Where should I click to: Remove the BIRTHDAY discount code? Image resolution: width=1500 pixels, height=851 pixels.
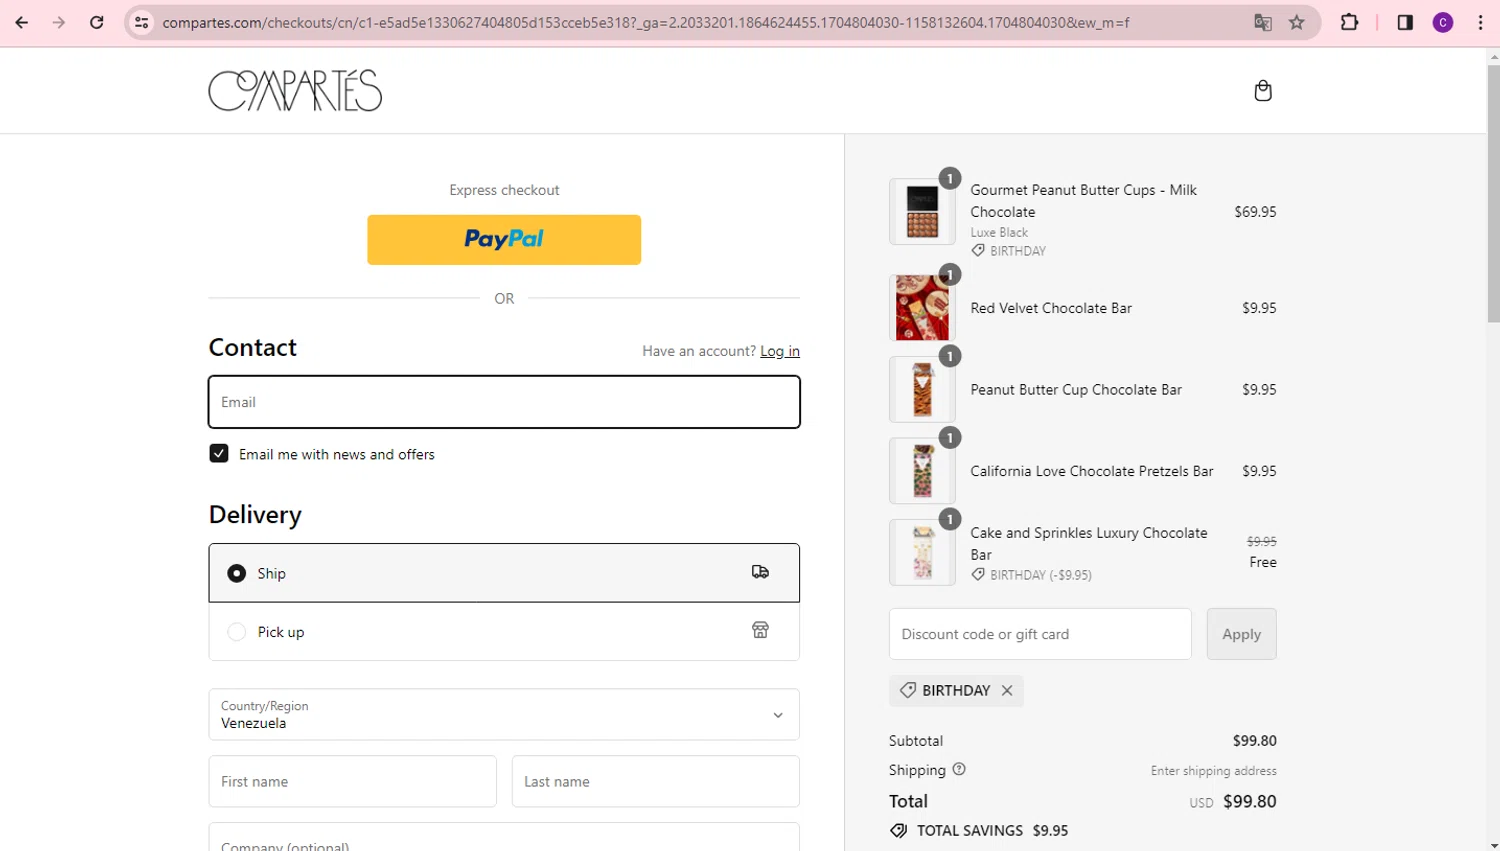1007,690
